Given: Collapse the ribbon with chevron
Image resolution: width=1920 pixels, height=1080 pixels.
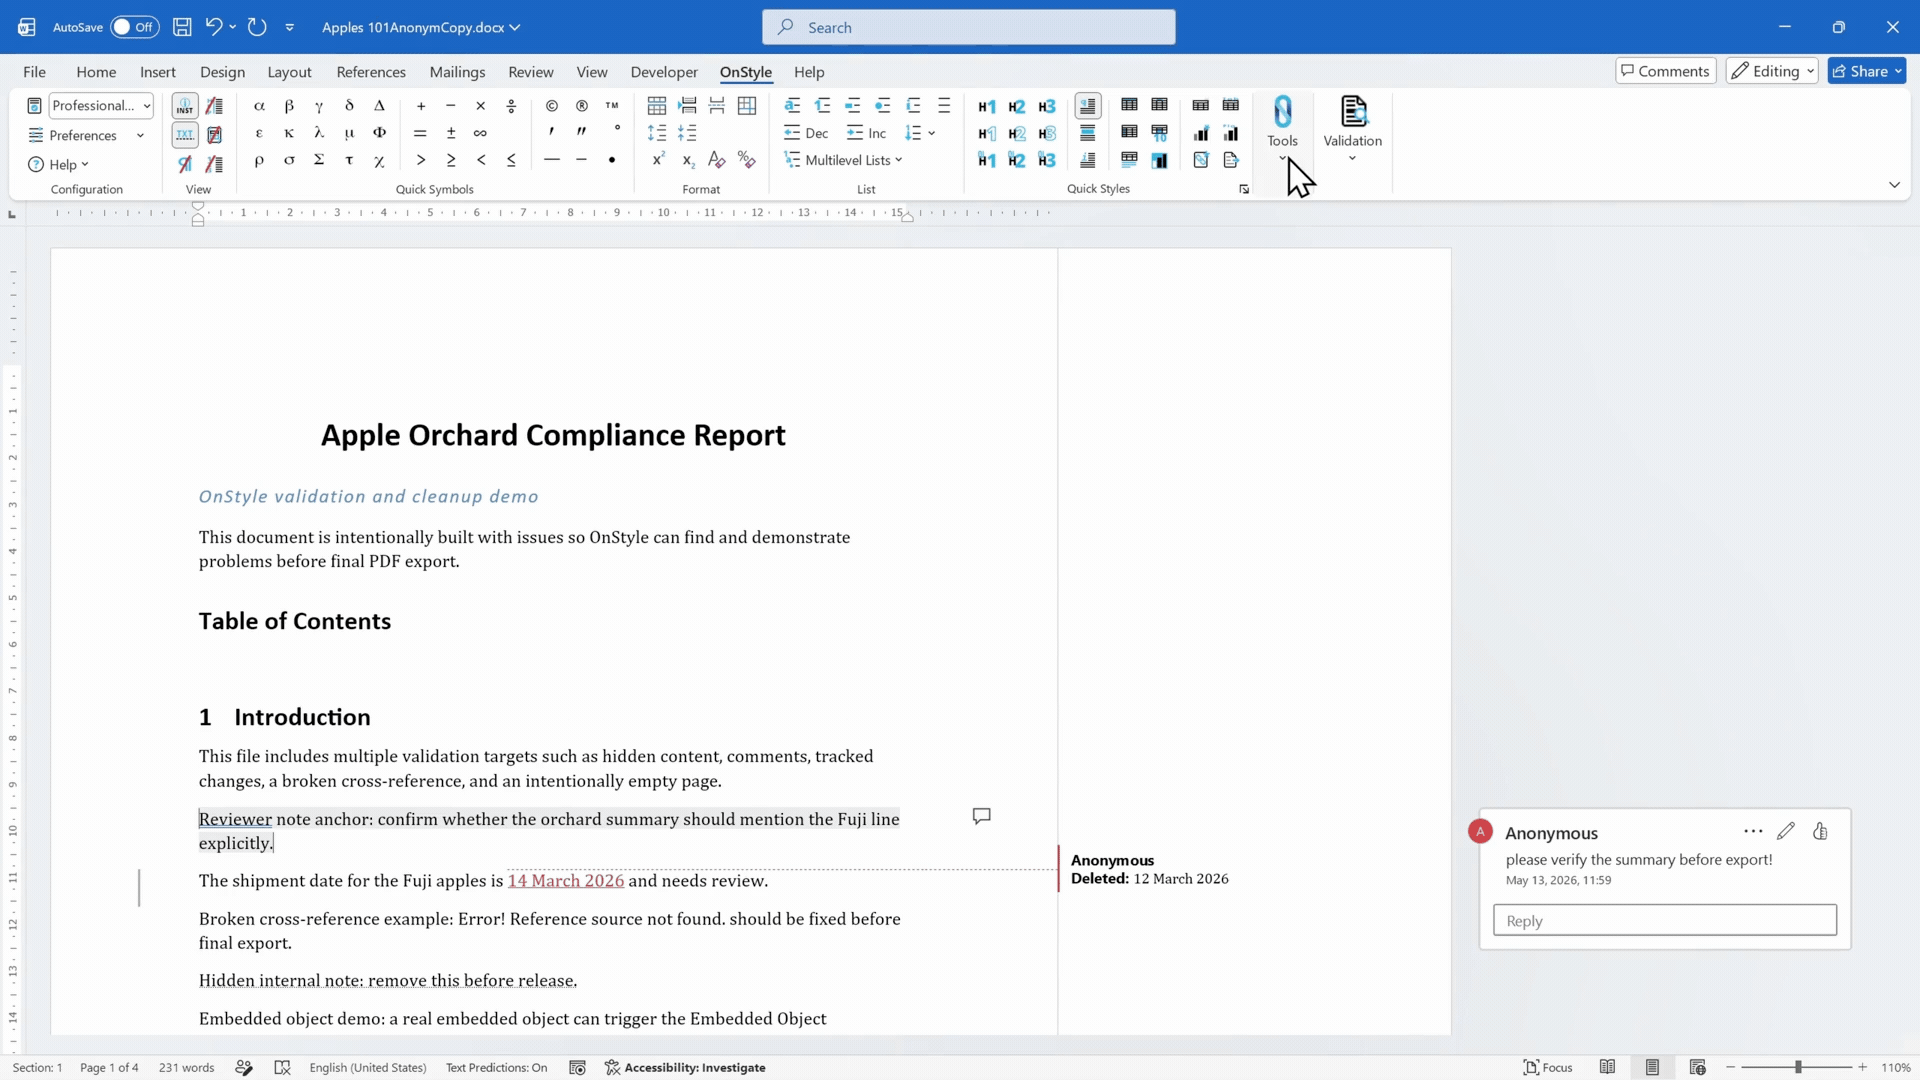Looking at the screenshot, I should (1894, 185).
